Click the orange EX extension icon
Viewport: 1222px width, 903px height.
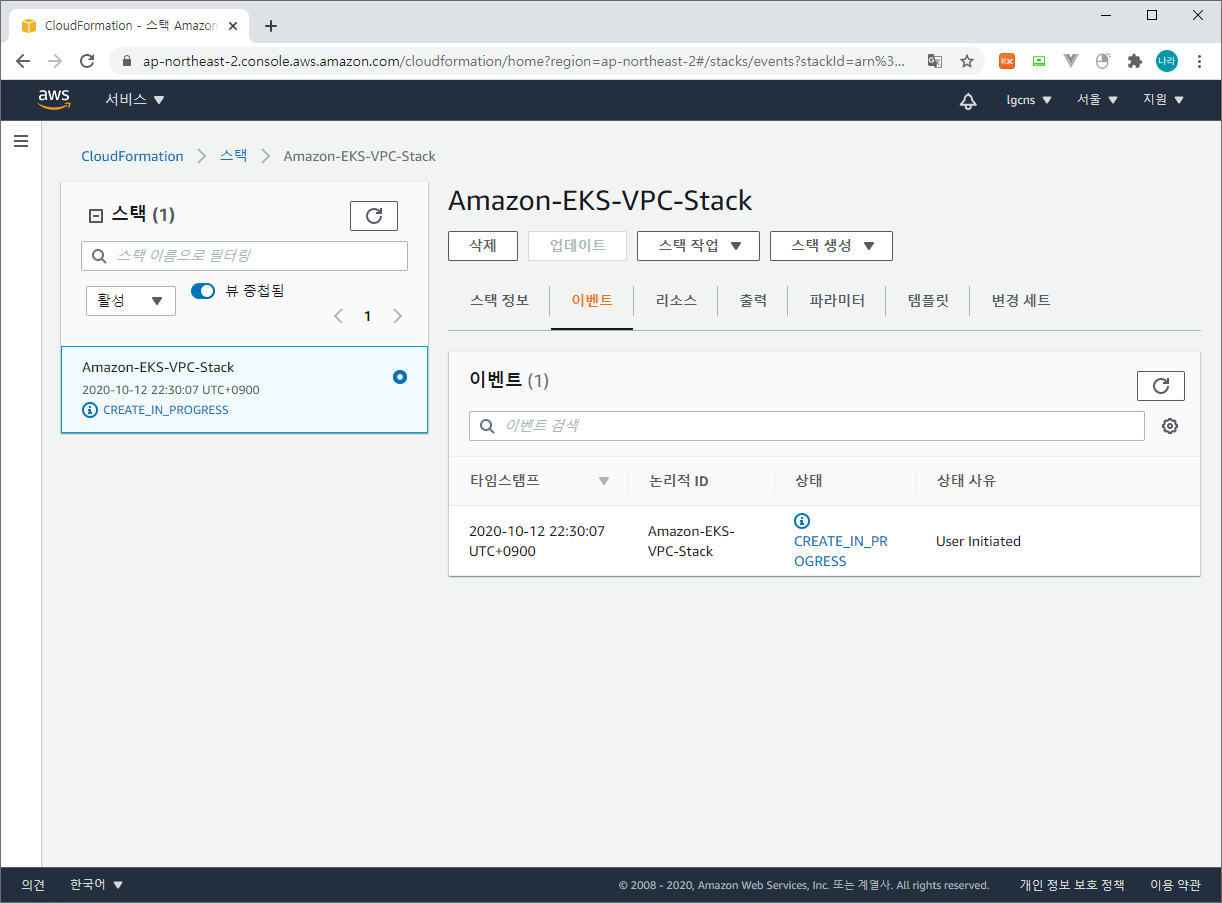pyautogui.click(x=1007, y=61)
